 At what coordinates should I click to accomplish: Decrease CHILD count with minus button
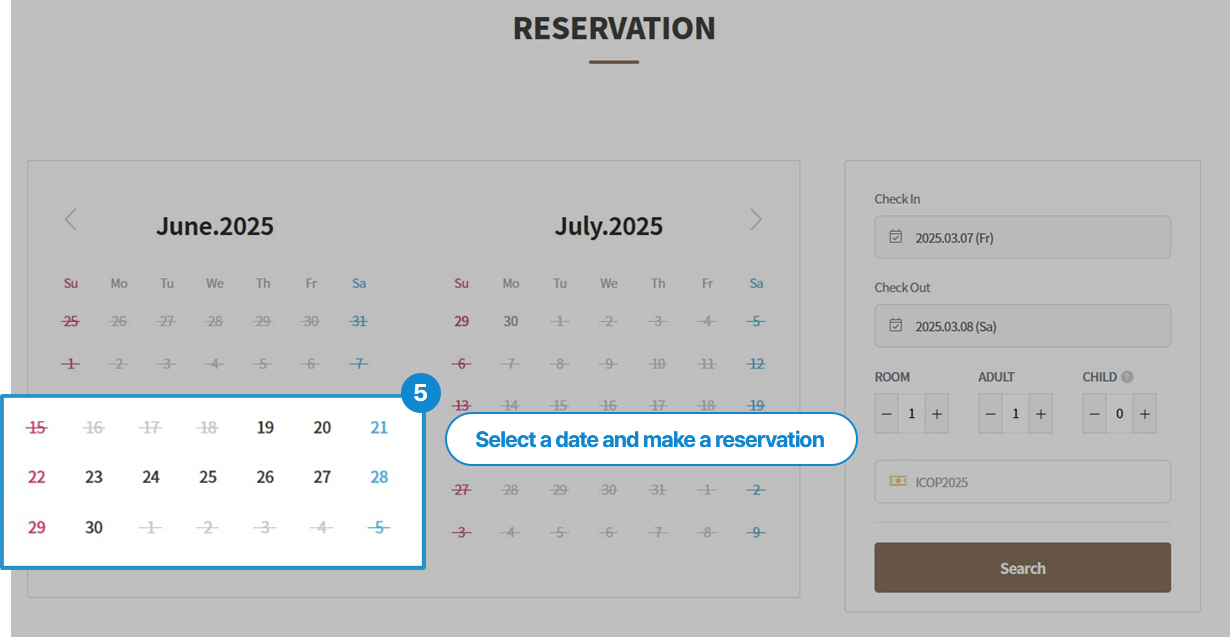pyautogui.click(x=1094, y=413)
